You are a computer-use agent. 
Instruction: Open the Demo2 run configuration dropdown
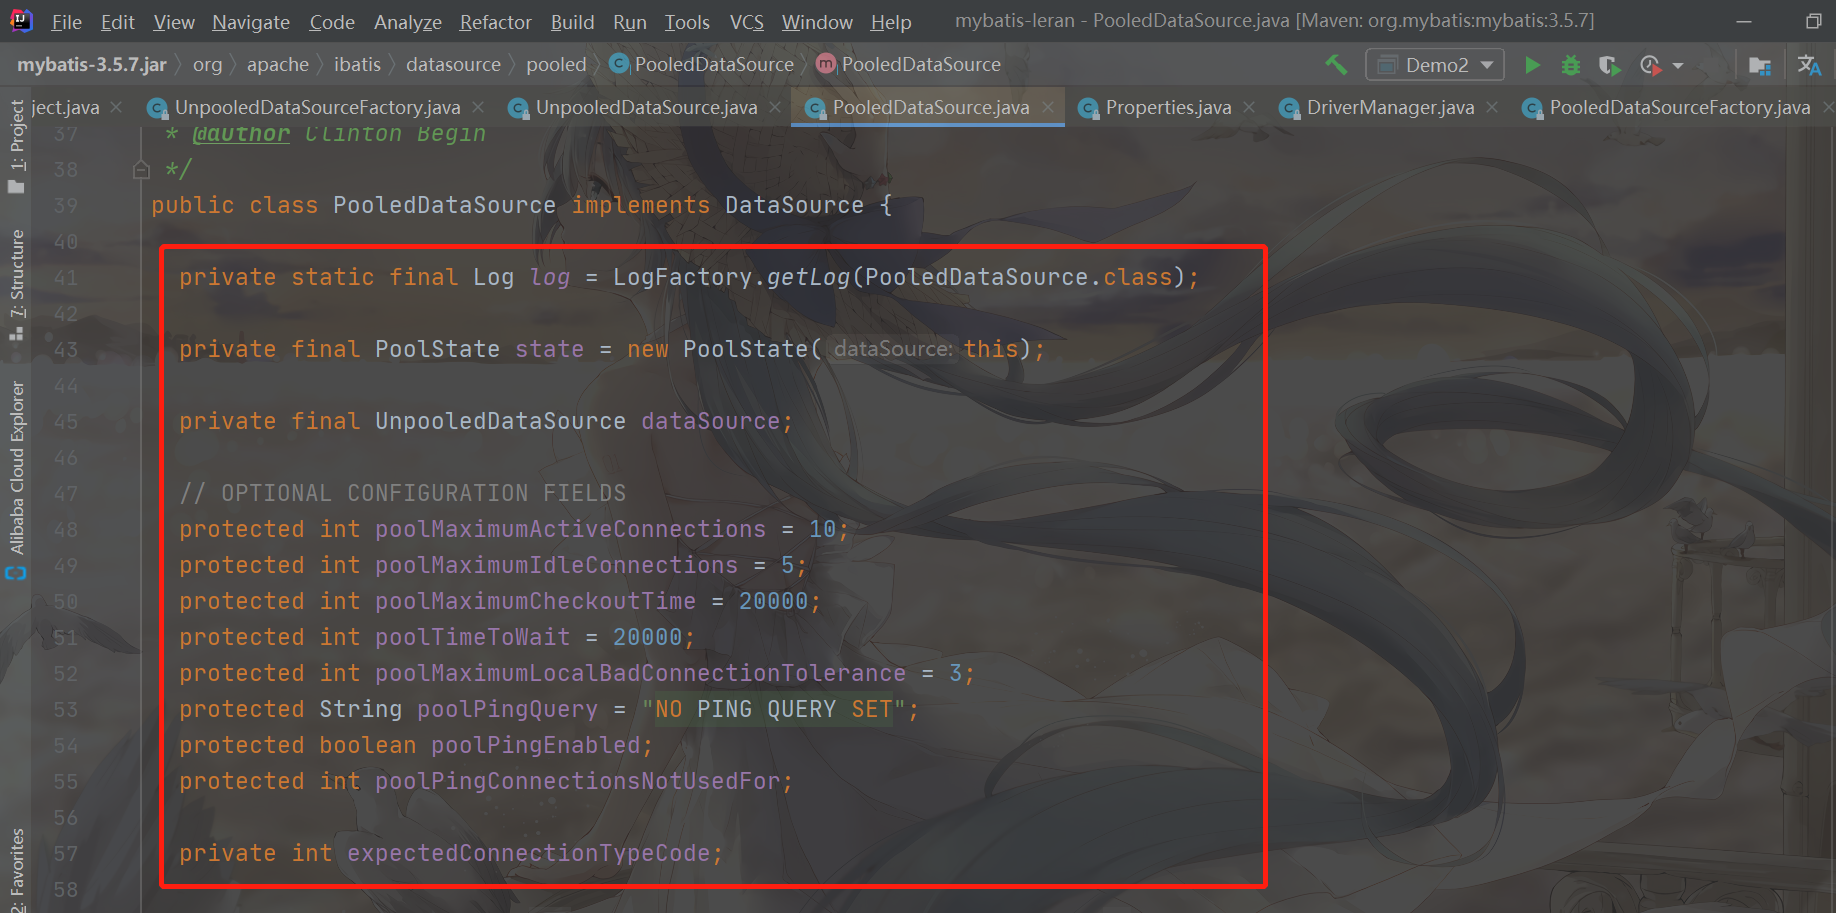pyautogui.click(x=1435, y=65)
